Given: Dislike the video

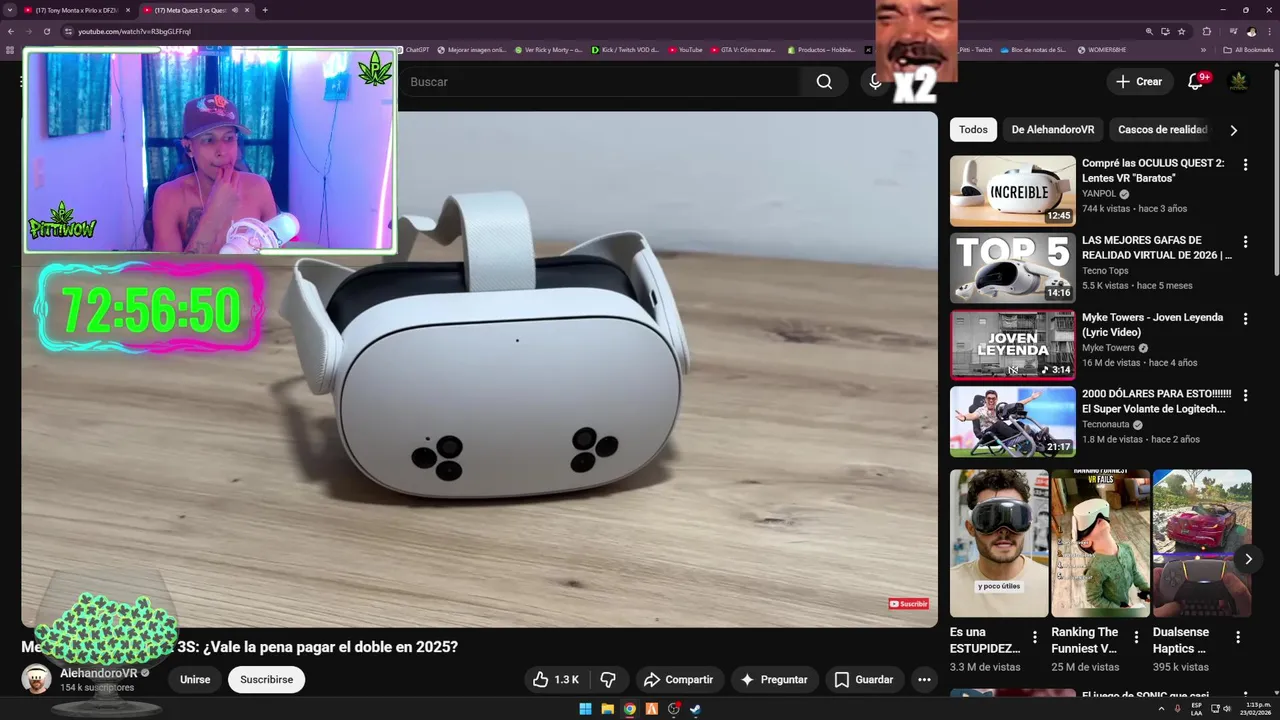Looking at the screenshot, I should click(608, 680).
